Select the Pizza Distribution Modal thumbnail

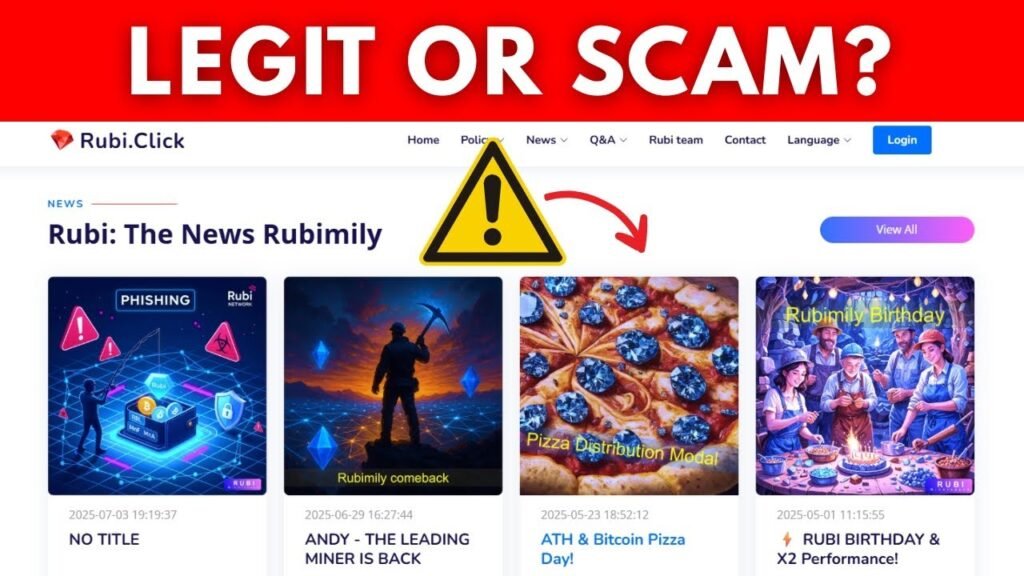tap(629, 386)
